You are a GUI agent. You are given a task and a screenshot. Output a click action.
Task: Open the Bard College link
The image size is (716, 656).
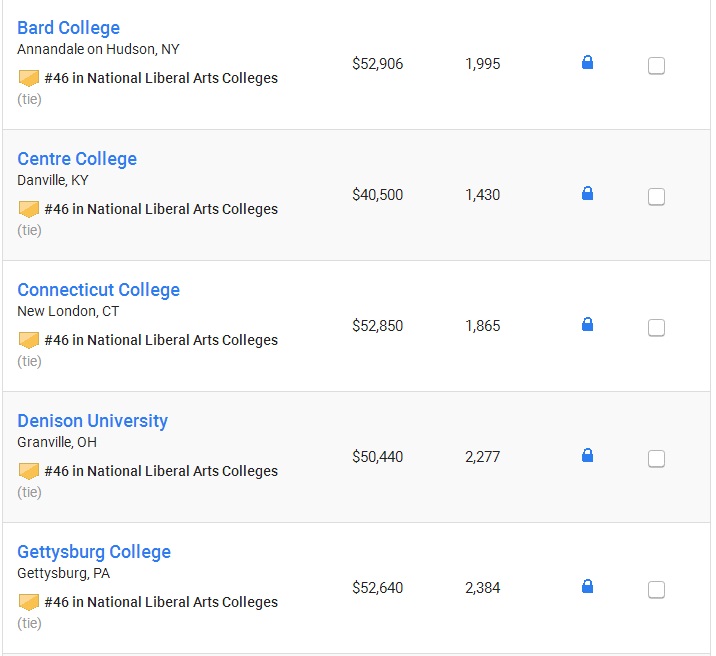68,28
